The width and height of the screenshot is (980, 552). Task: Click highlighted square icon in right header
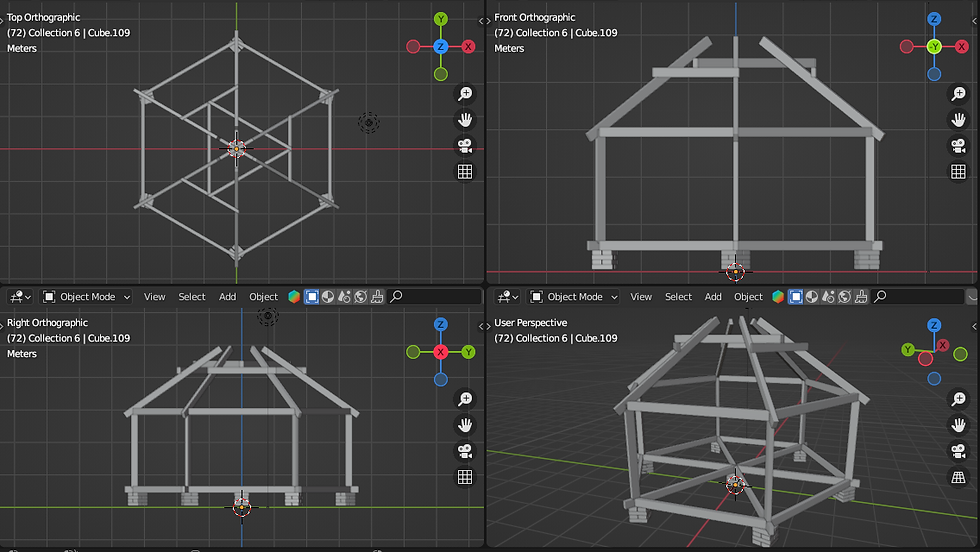point(796,296)
